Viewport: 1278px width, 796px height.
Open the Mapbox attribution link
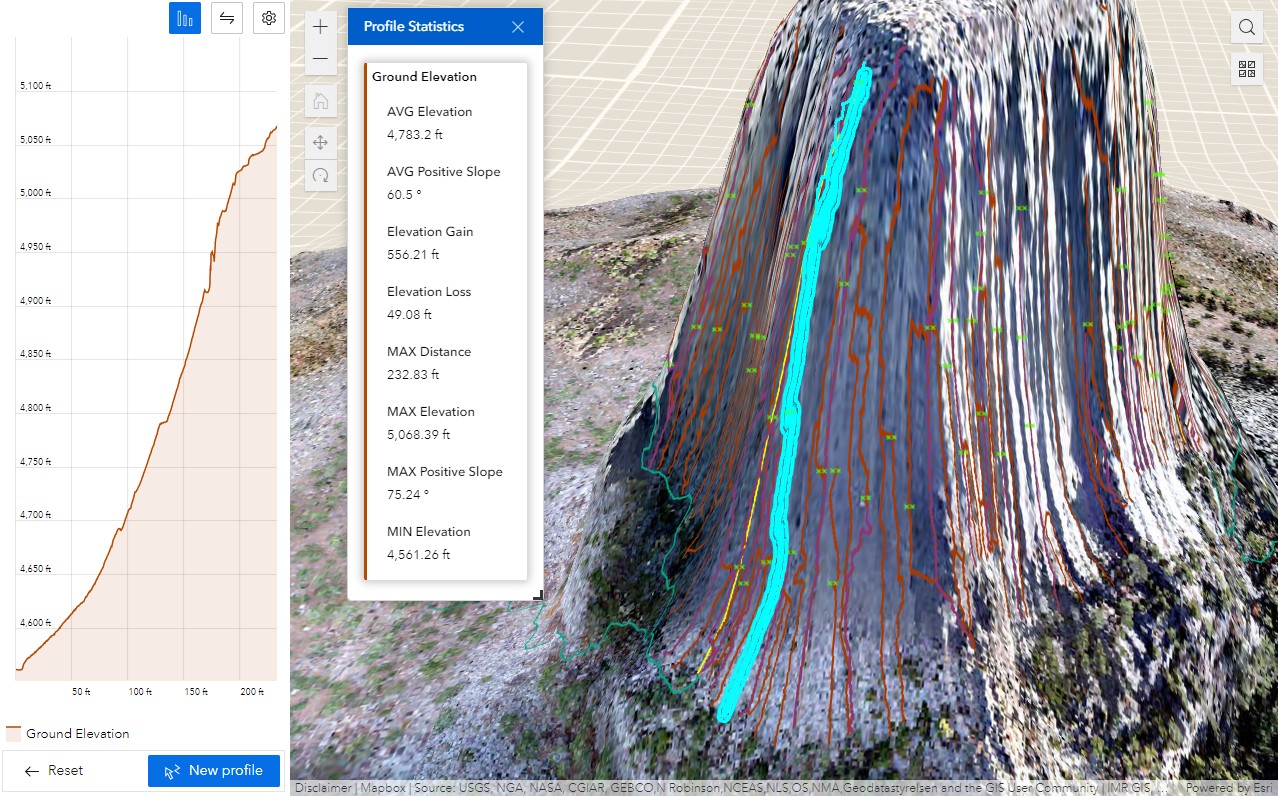tap(383, 787)
